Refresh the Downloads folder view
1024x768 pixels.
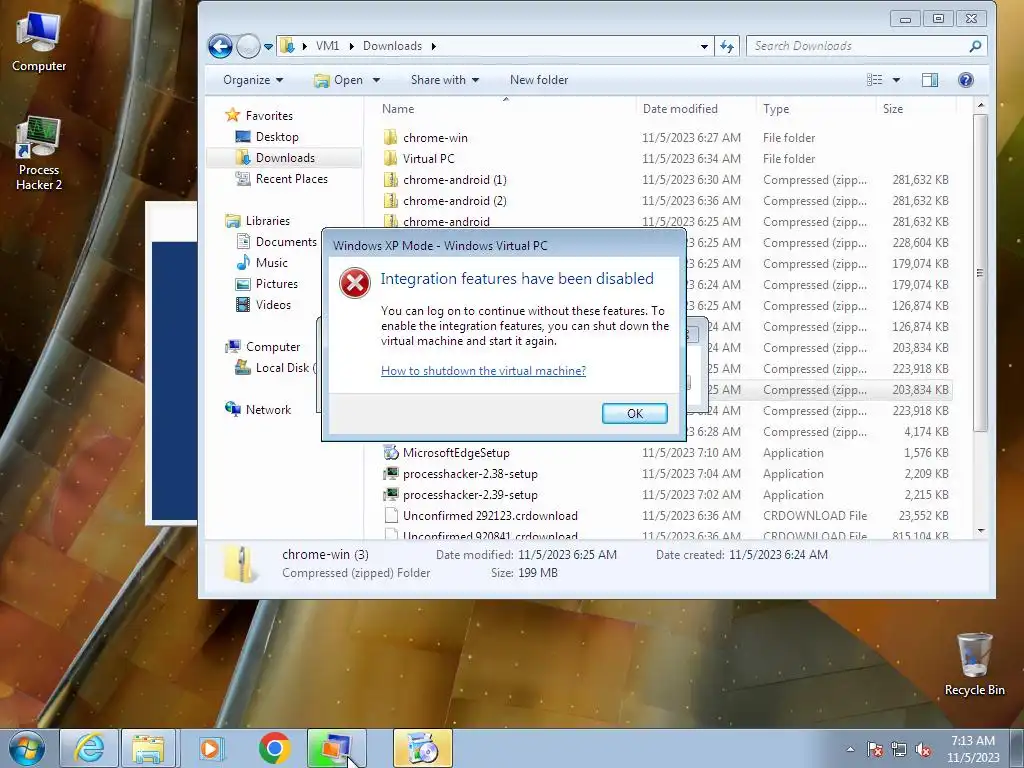pyautogui.click(x=727, y=46)
